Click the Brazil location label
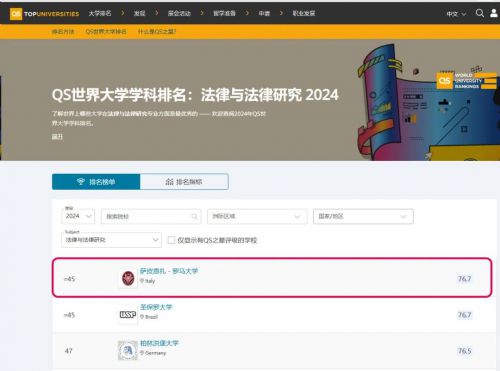This screenshot has height=371, width=500. [x=149, y=317]
